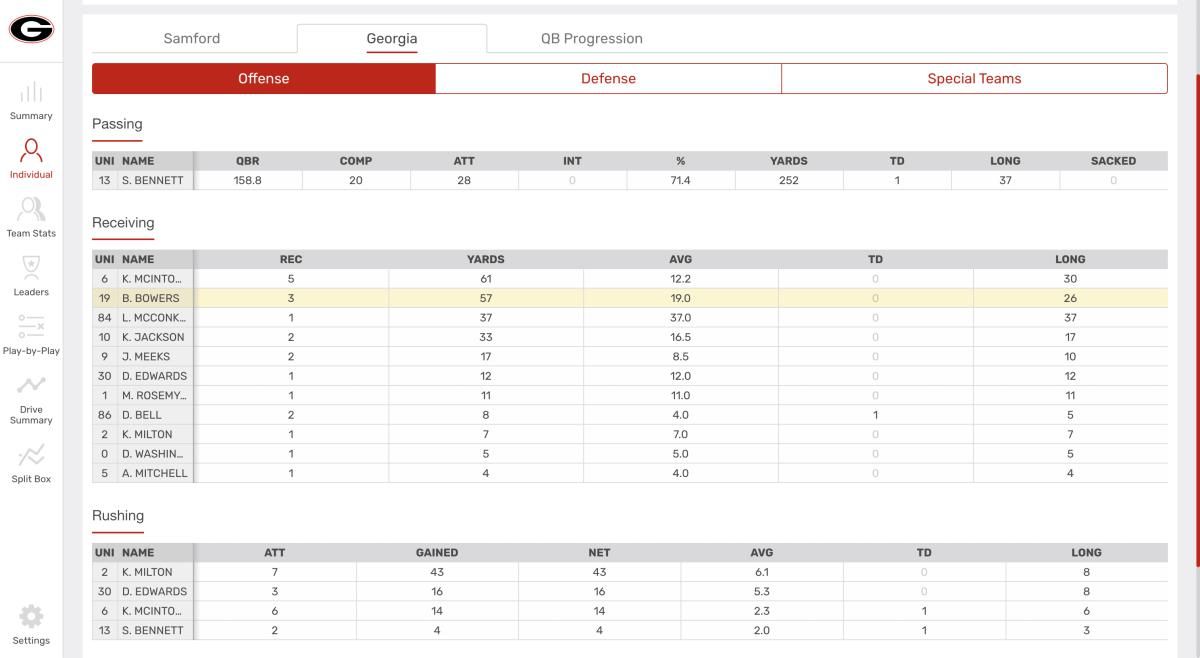Click the GAINED column header in Rushing
The width and height of the screenshot is (1200, 658).
[x=437, y=553]
